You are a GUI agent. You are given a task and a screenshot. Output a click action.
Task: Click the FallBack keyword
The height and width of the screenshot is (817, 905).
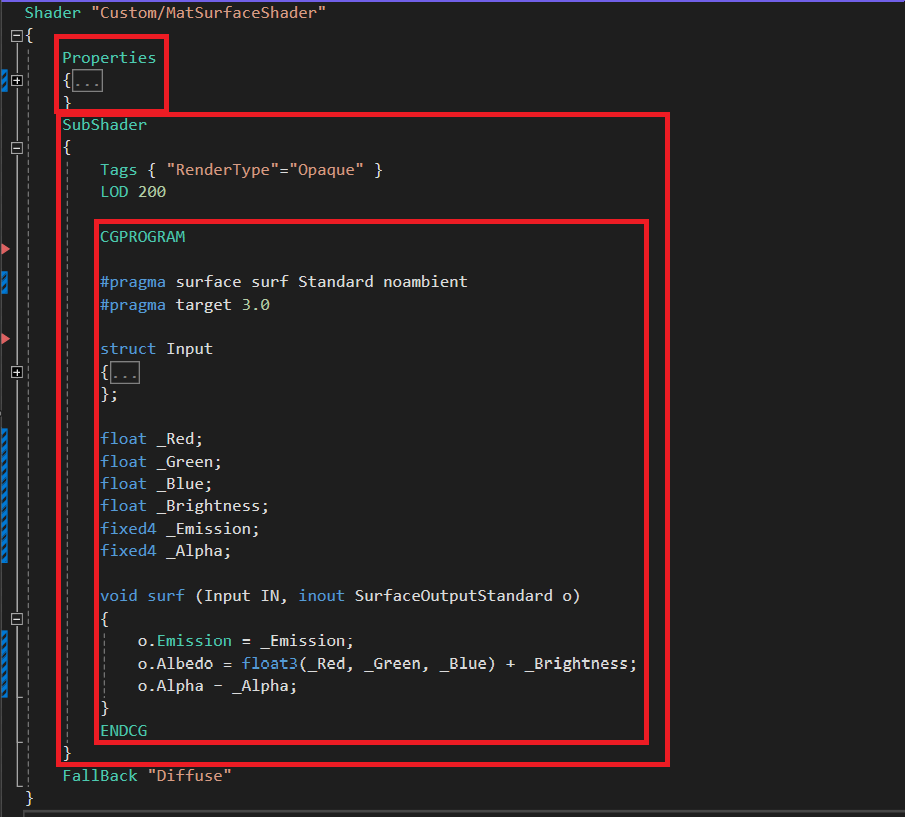[x=100, y=776]
